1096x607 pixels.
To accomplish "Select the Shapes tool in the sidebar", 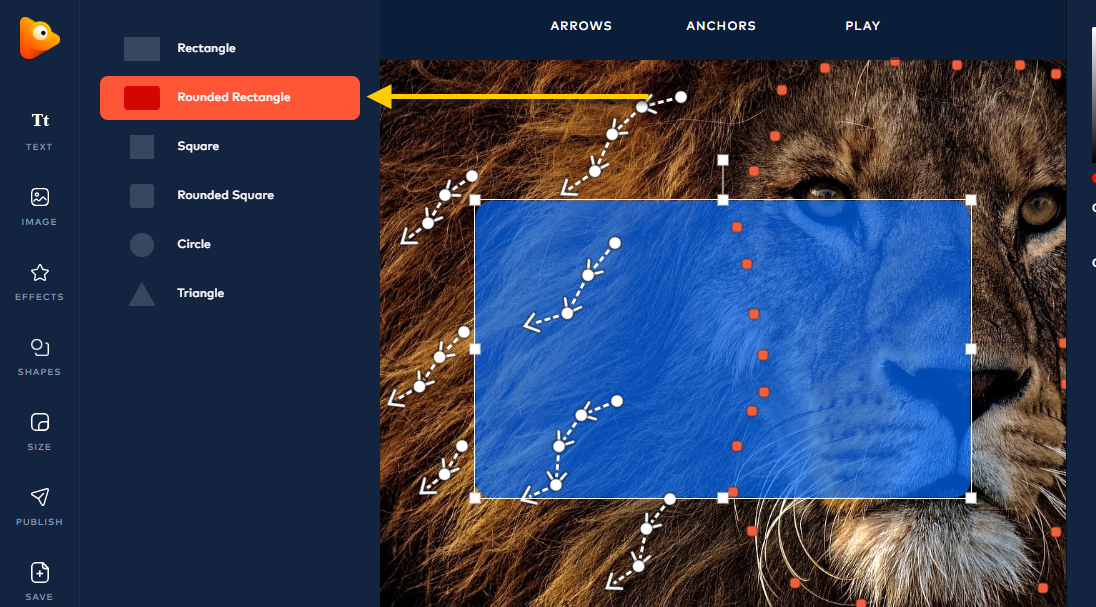I will tap(40, 356).
